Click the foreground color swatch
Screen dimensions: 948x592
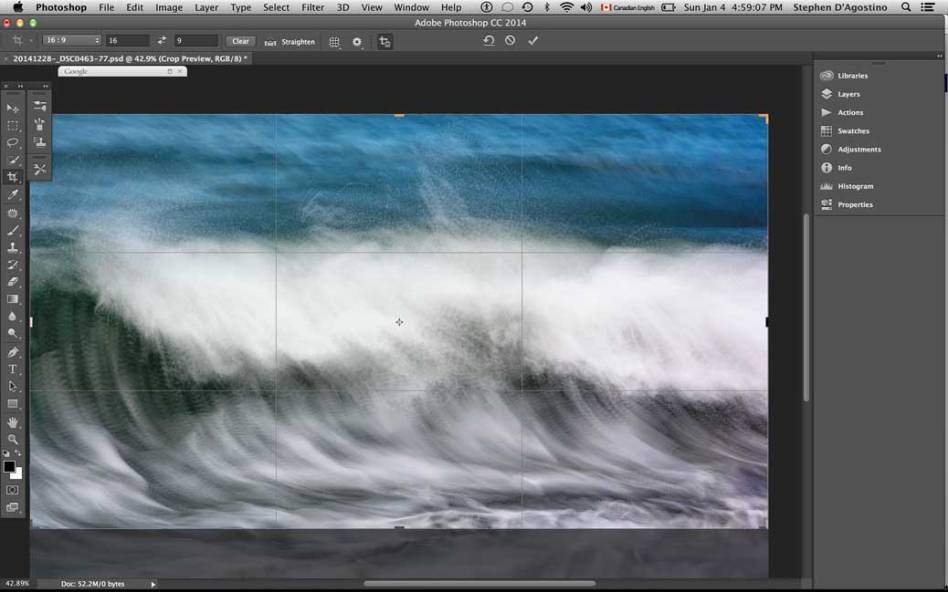pos(10,466)
